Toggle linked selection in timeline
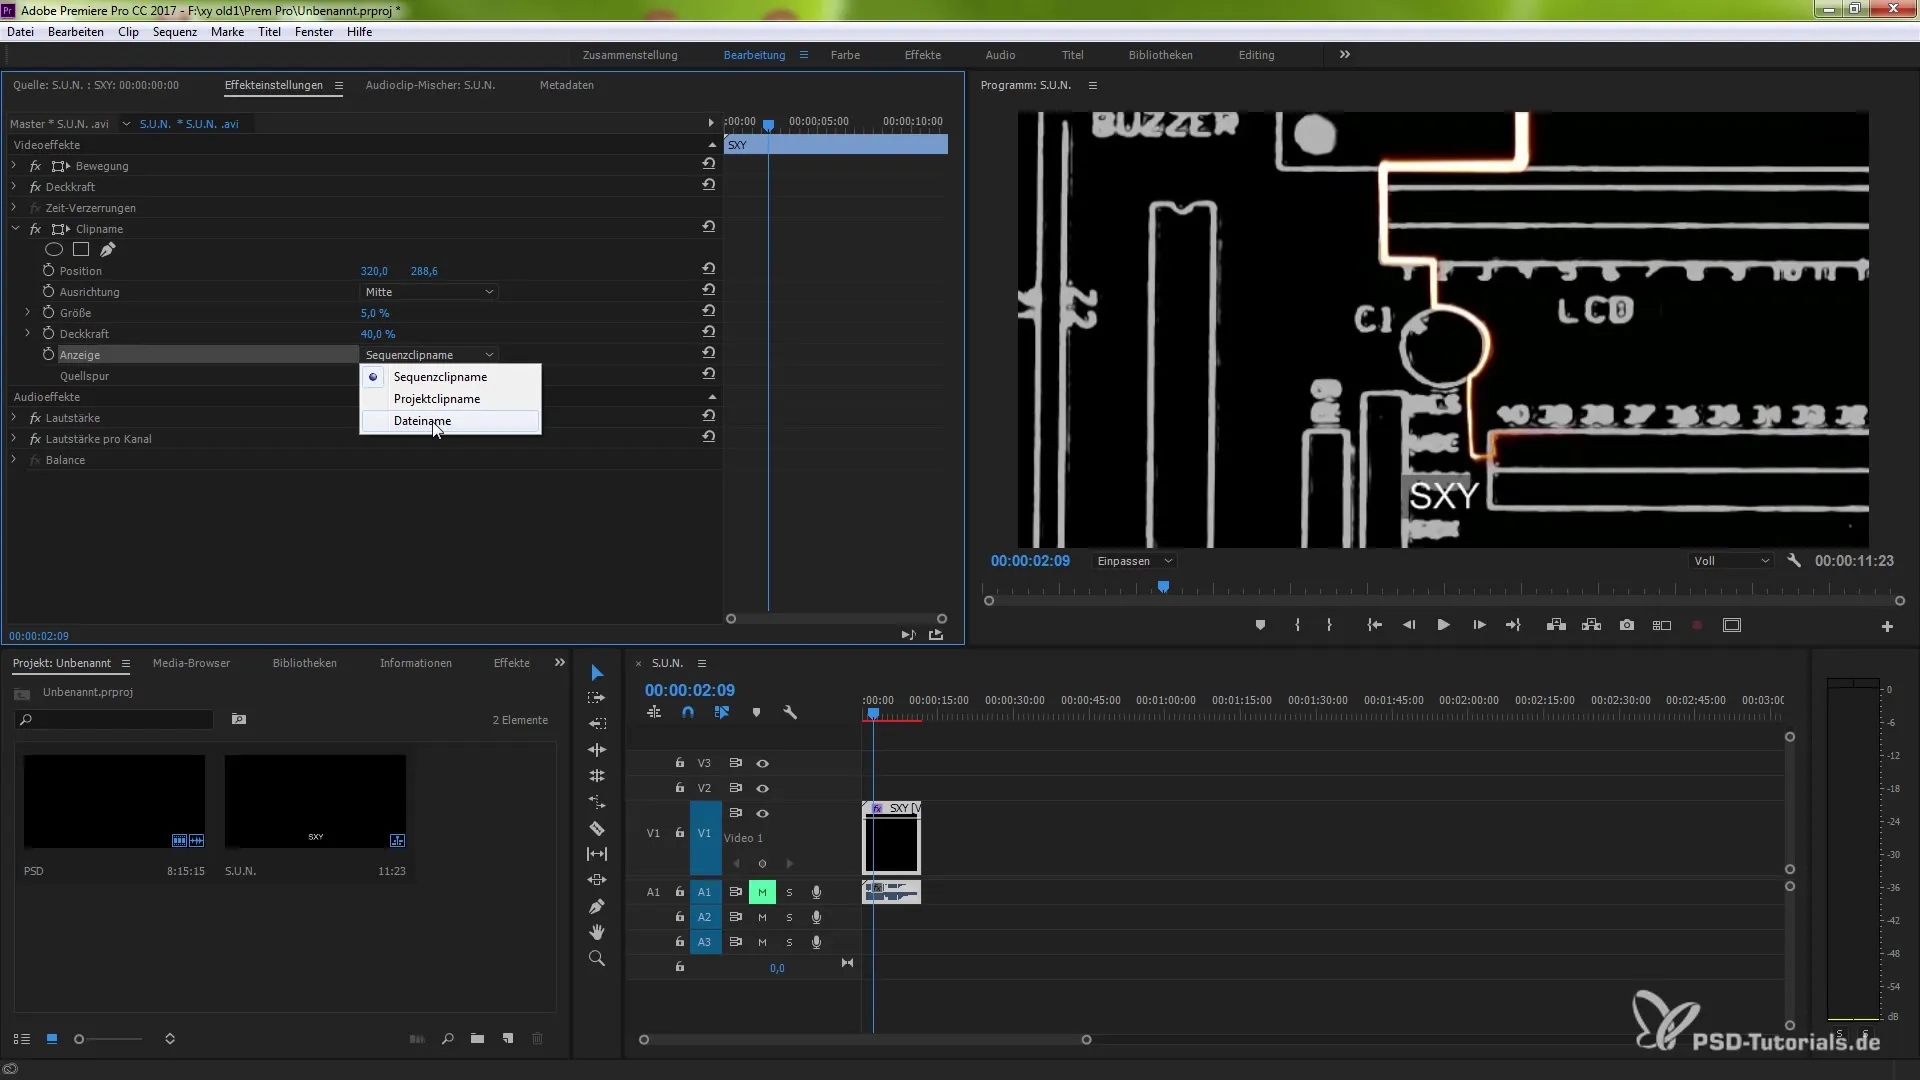 (x=722, y=712)
